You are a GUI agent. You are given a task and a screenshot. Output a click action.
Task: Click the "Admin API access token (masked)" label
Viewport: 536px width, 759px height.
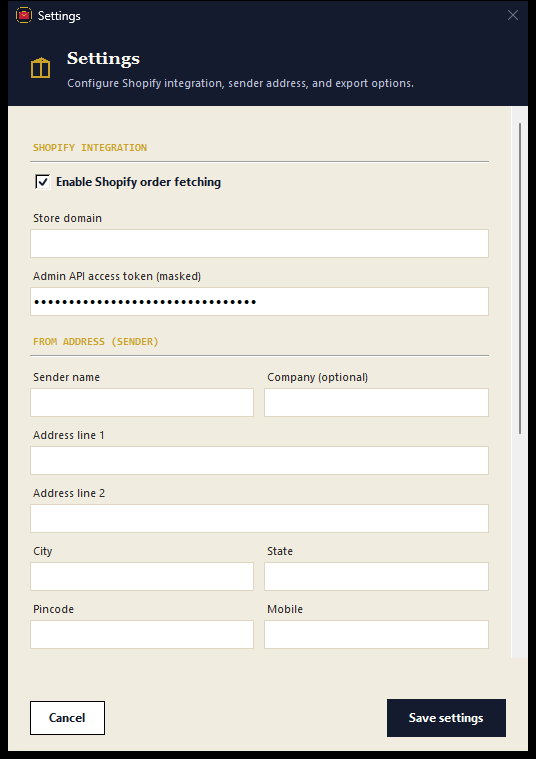point(117,276)
